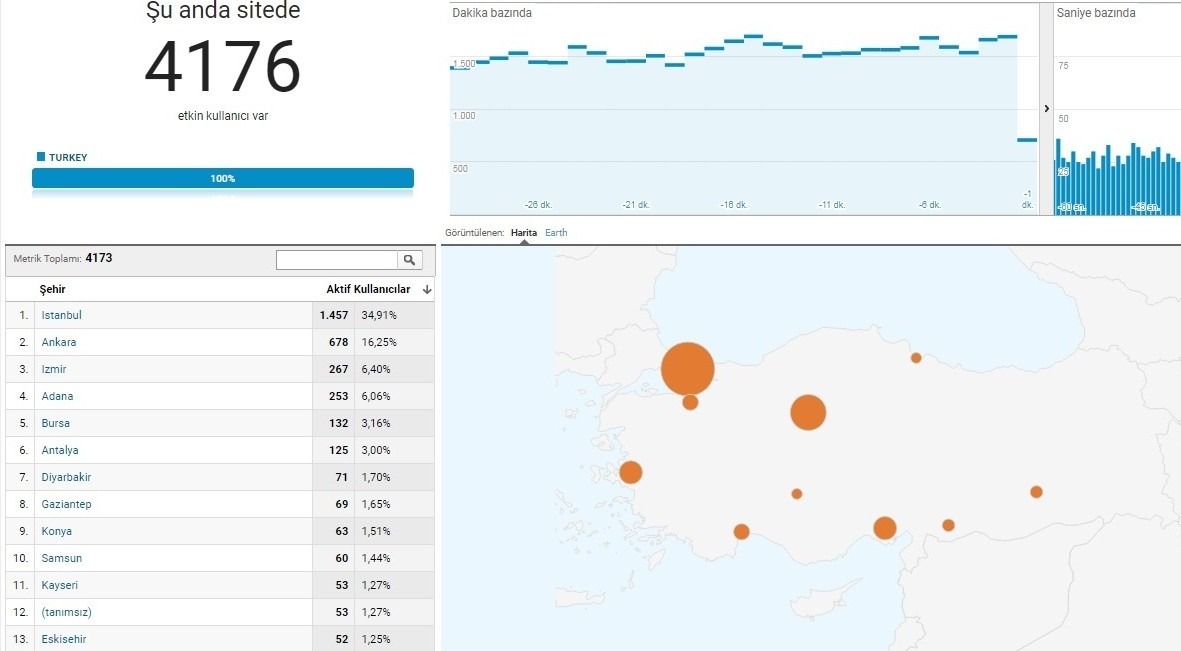Click the sort arrow next to Aktif Kullanıcılar
Viewport: 1181px width, 651px height.
[x=427, y=289]
